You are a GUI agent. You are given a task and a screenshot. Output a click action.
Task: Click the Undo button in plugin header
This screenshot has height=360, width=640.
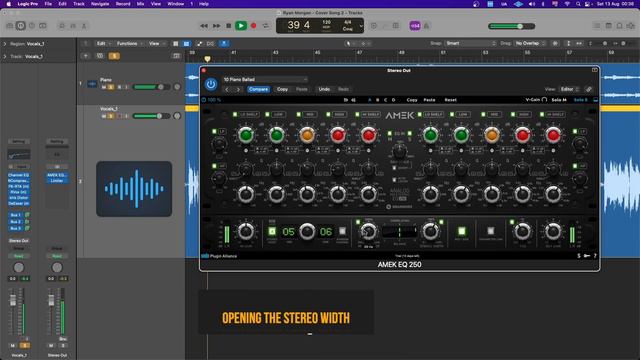(324, 89)
